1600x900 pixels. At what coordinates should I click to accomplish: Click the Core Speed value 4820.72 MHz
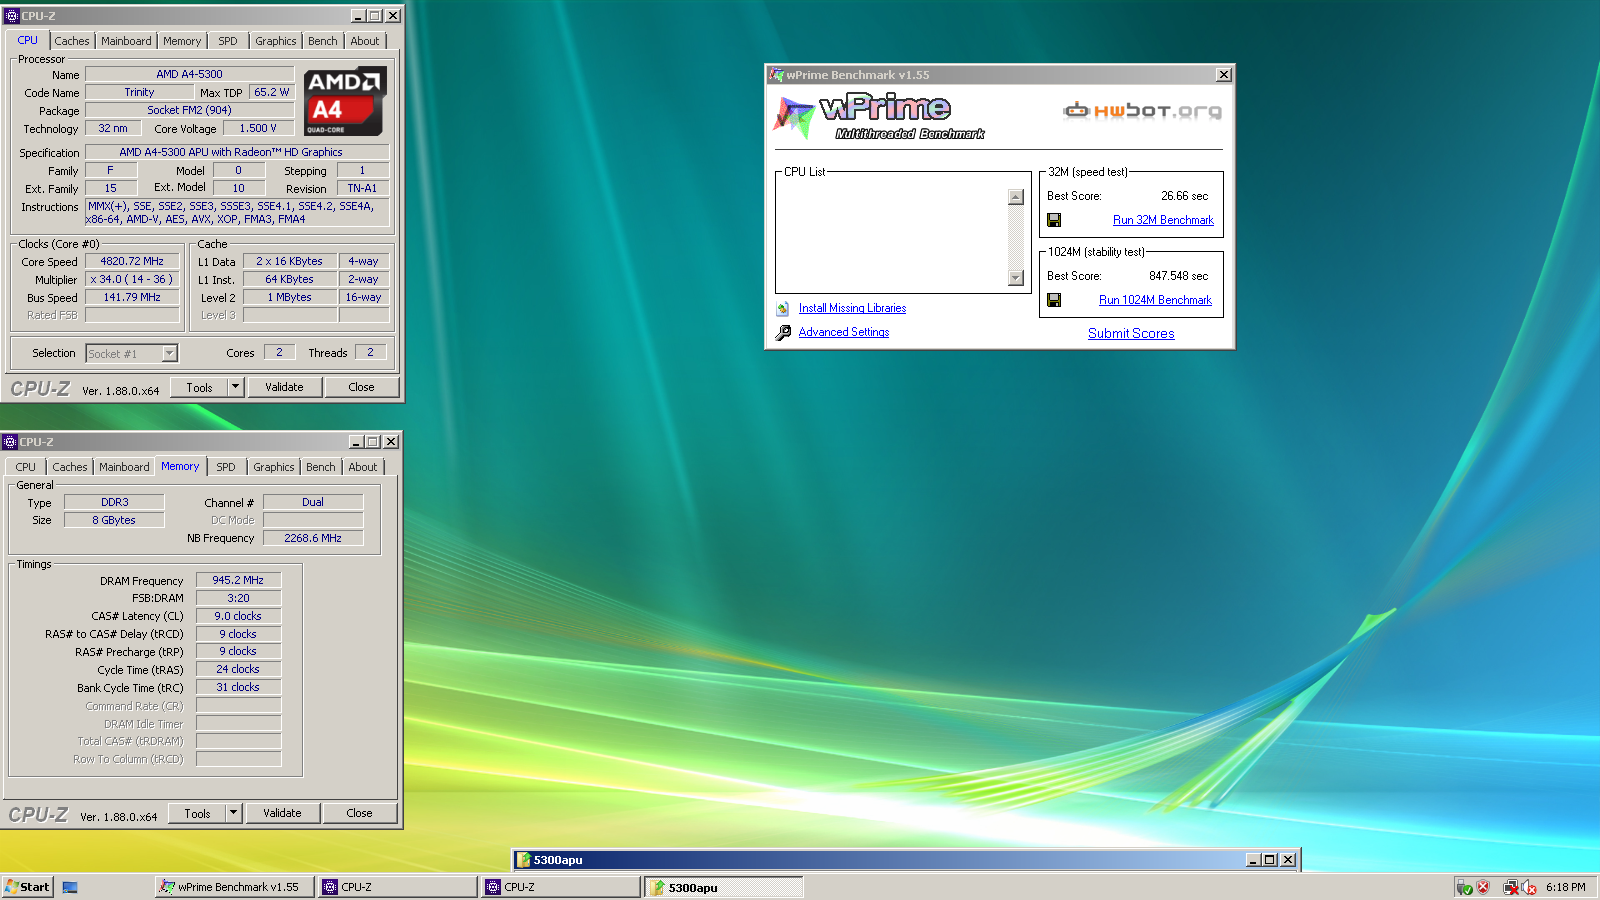(x=132, y=261)
